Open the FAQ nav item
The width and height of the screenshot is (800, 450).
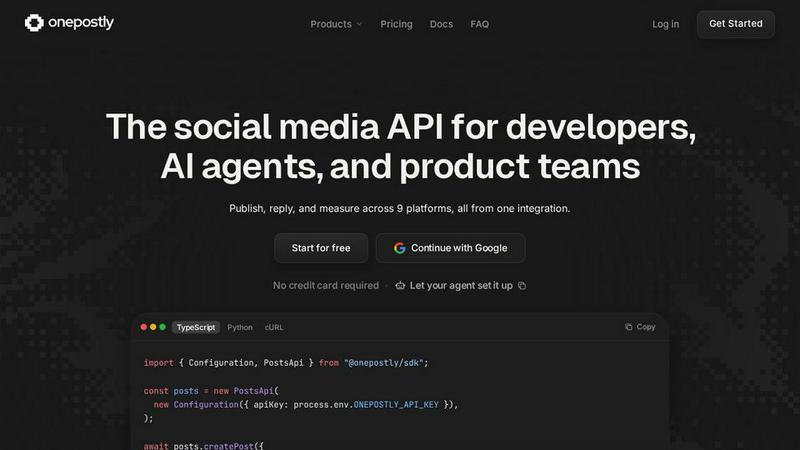click(480, 24)
